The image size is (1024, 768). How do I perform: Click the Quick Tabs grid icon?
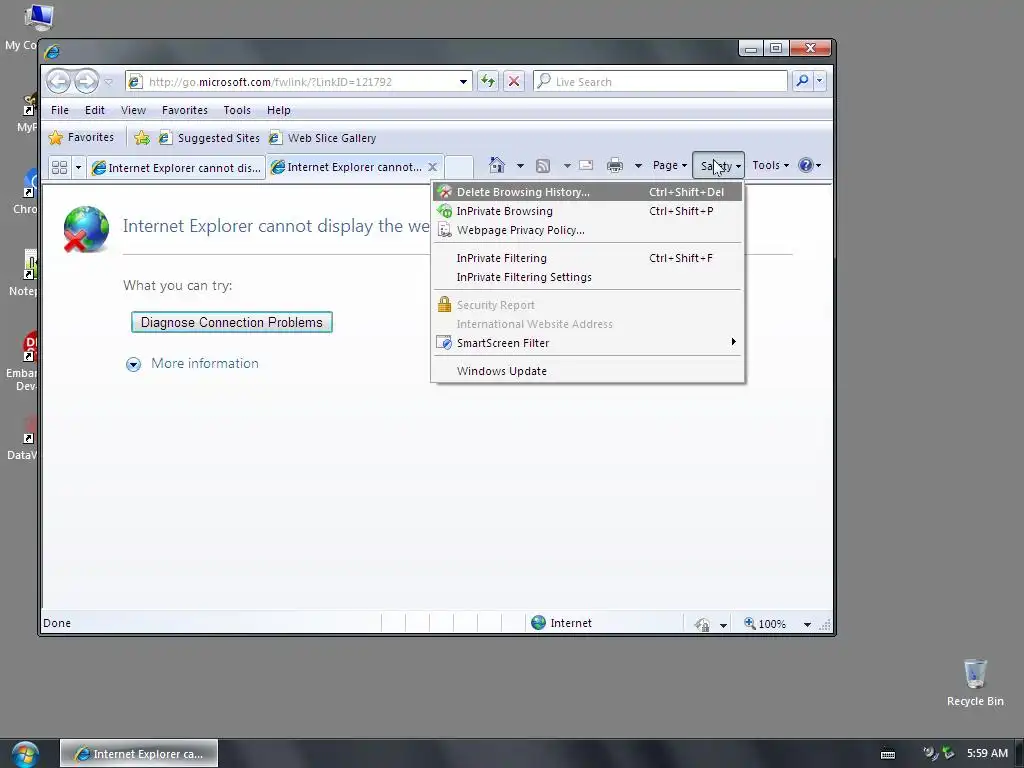point(59,167)
